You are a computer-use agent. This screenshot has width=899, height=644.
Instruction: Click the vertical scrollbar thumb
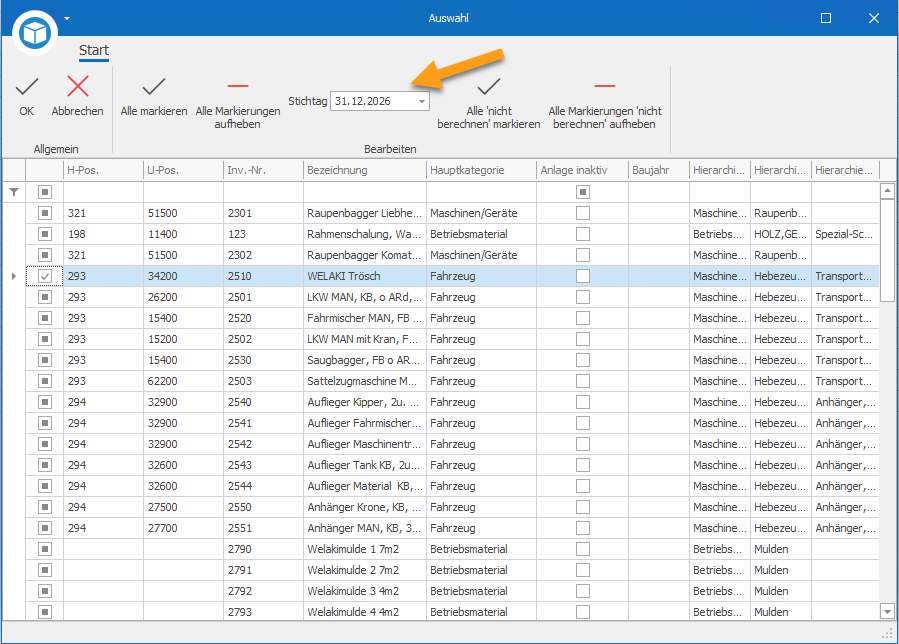(x=887, y=250)
